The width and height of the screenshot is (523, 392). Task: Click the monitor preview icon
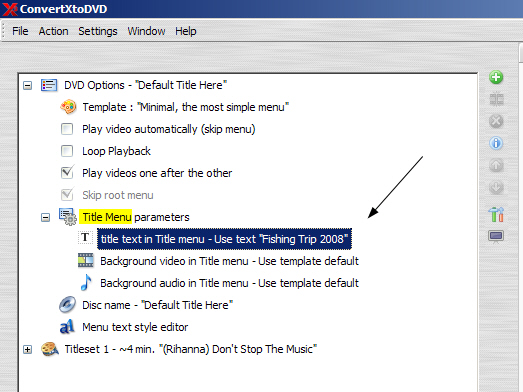(496, 237)
